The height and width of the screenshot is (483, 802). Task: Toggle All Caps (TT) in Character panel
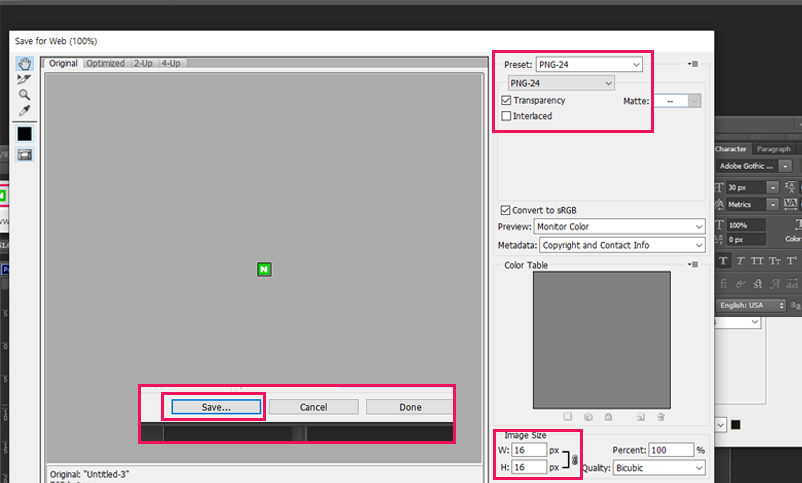(757, 261)
